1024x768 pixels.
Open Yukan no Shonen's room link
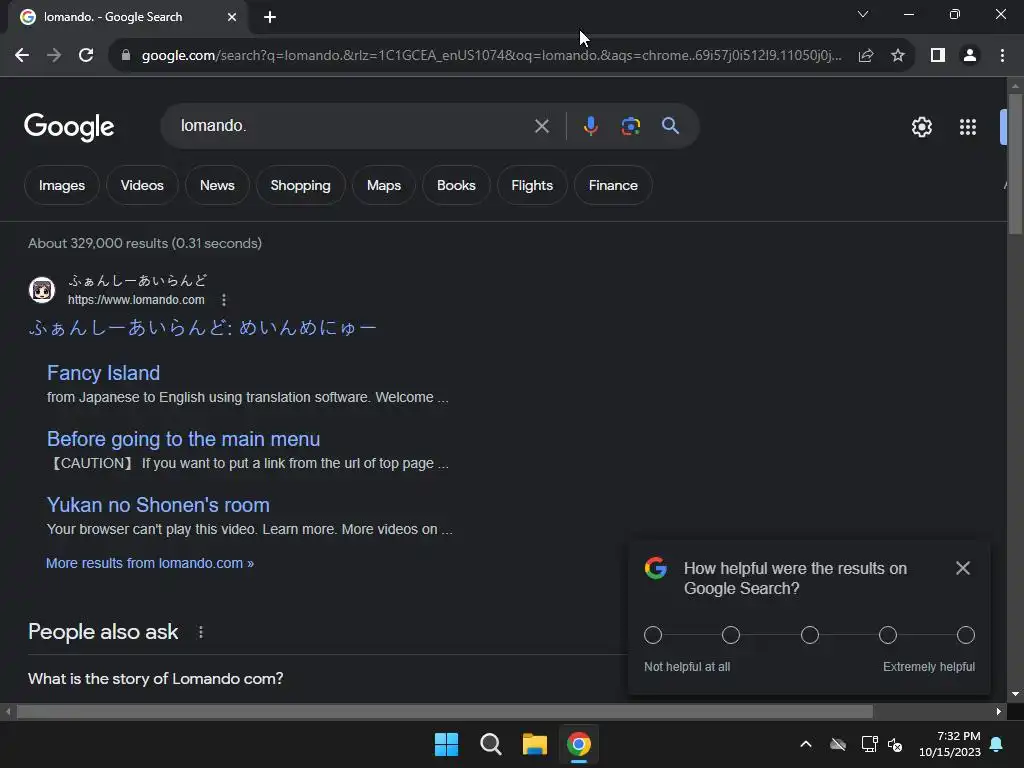[158, 505]
